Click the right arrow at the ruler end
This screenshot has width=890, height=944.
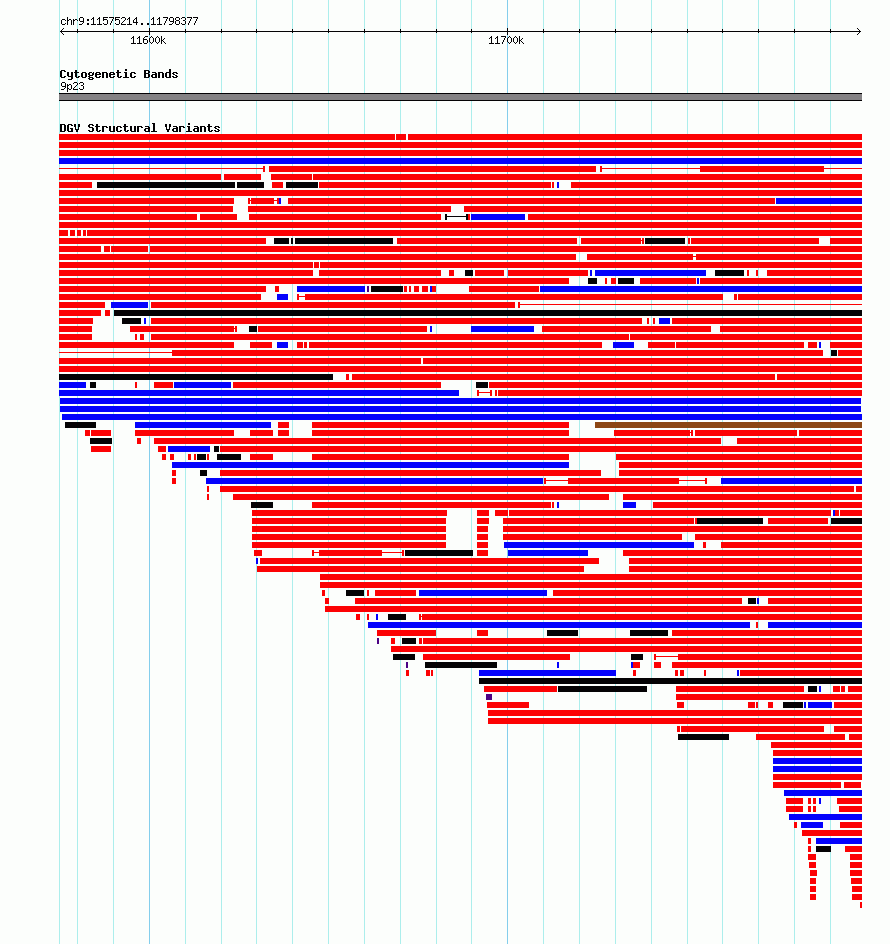[859, 31]
